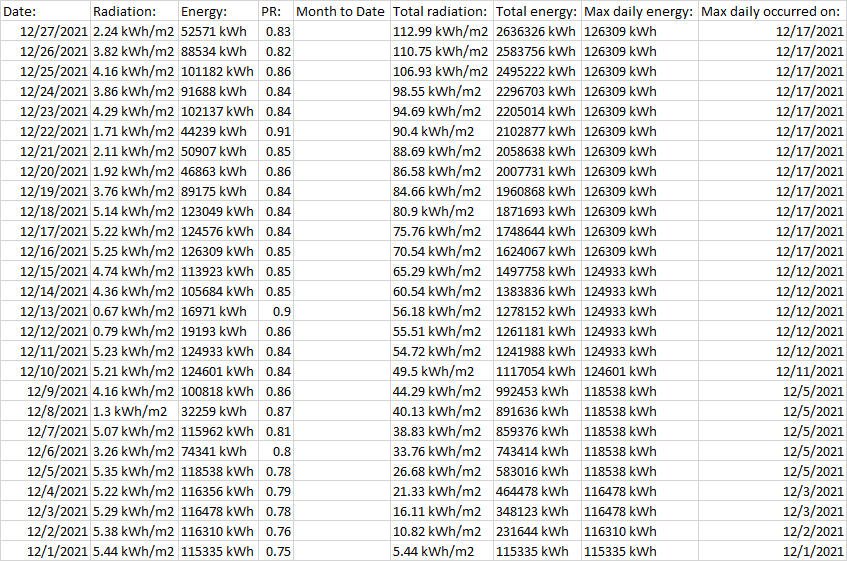Click energy cell 52571 kWh
The image size is (847, 561).
(218, 31)
